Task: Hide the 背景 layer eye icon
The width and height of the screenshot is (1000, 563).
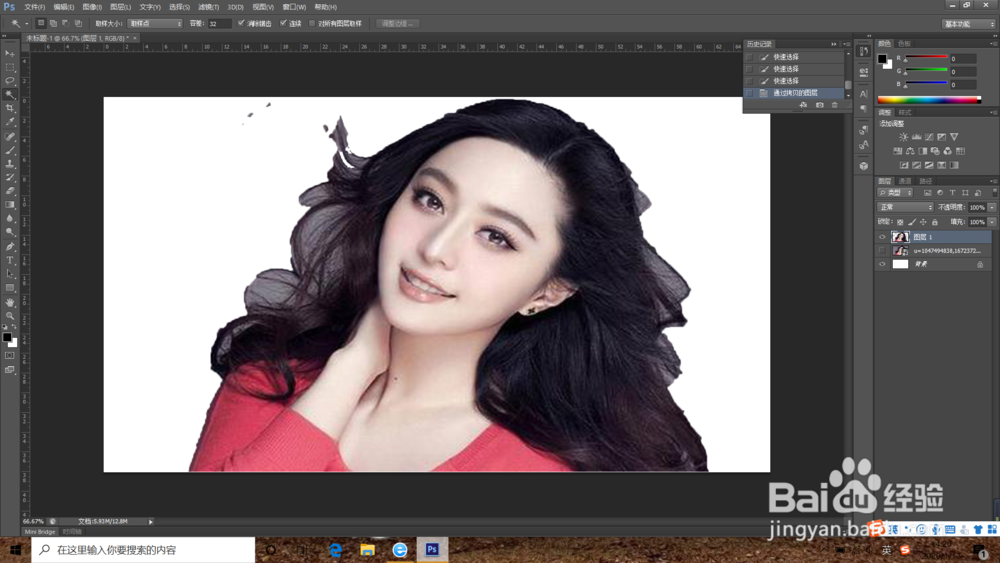Action: [x=882, y=264]
